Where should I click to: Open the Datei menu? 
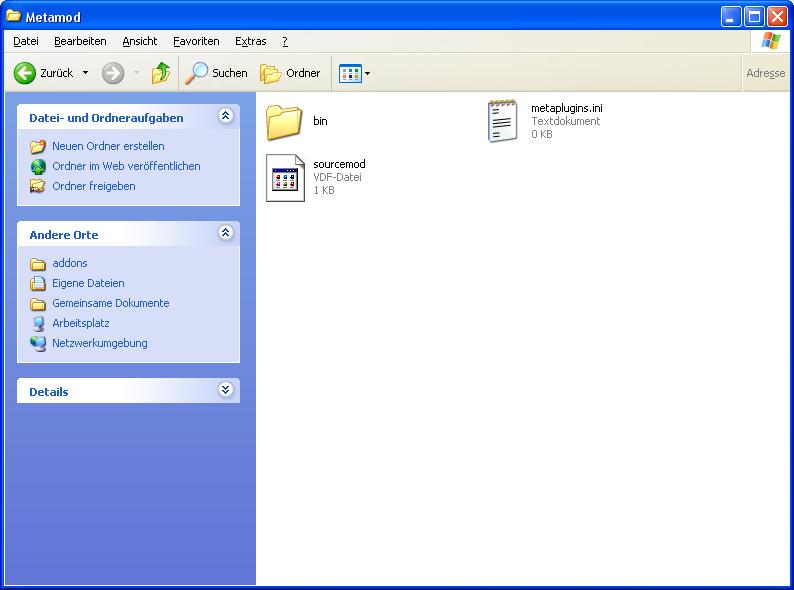[x=26, y=42]
